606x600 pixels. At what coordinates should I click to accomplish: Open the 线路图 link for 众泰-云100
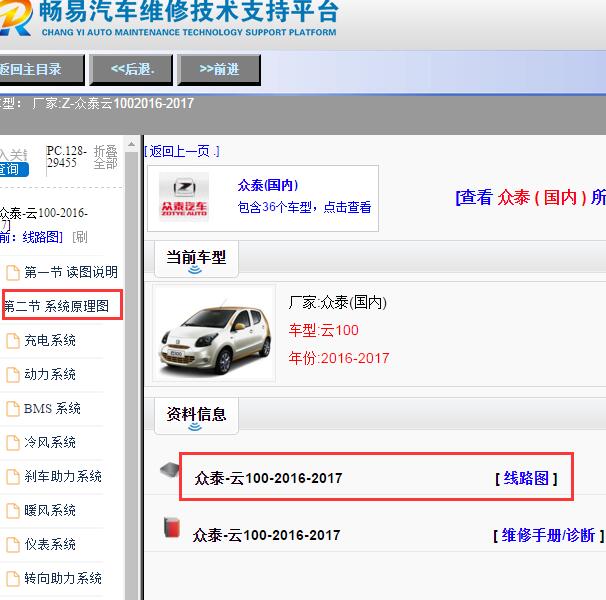point(526,479)
